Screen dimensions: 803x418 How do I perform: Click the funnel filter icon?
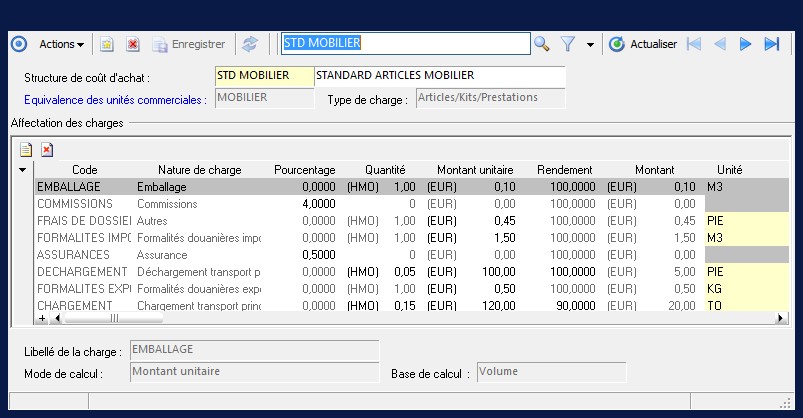coord(567,44)
